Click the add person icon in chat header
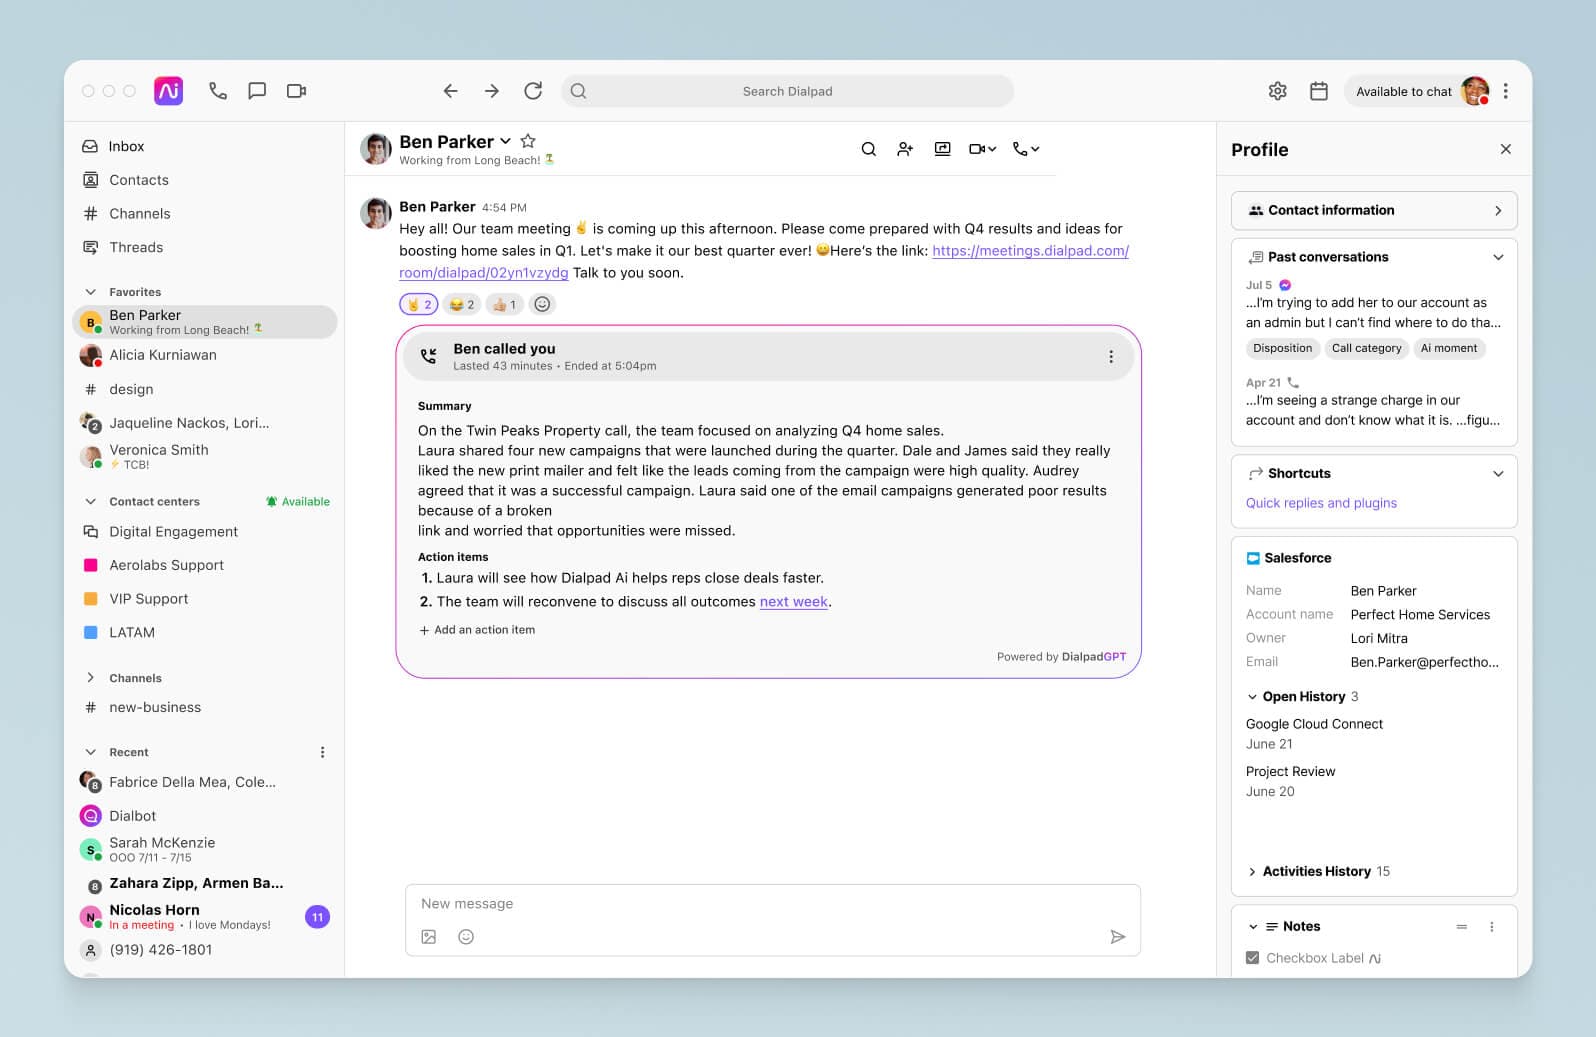This screenshot has height=1037, width=1596. point(905,149)
